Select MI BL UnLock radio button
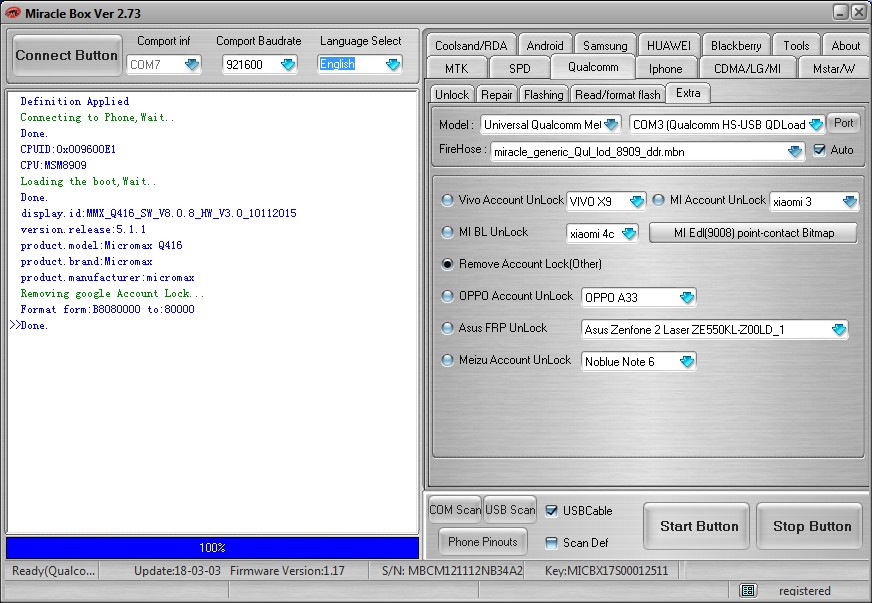The width and height of the screenshot is (872, 603). coord(447,232)
